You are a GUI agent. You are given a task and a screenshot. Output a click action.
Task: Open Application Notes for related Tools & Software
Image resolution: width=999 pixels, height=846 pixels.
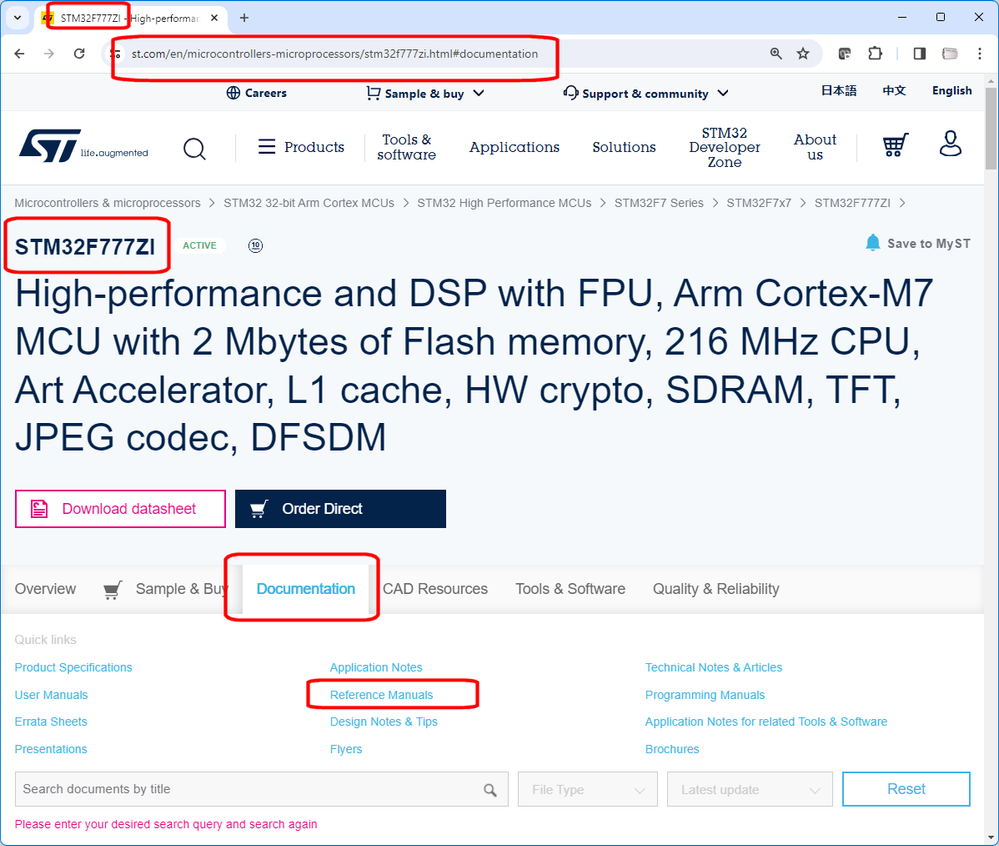(766, 722)
